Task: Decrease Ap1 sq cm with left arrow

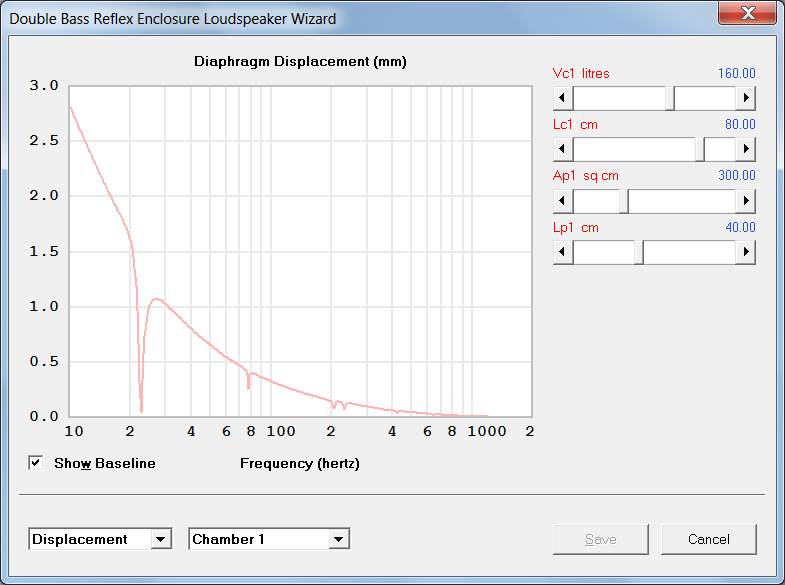Action: 563,201
